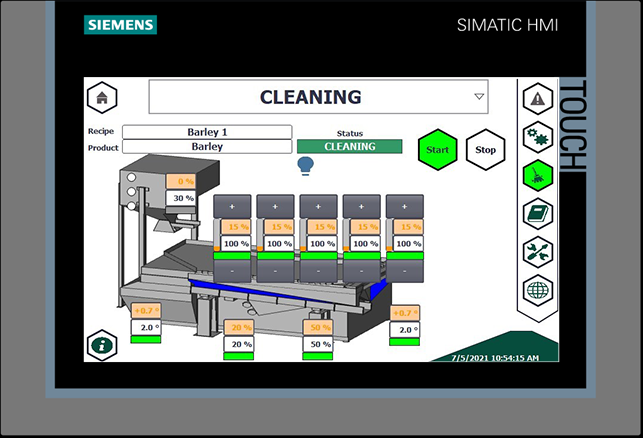Increase the fourth section plus button
Image resolution: width=643 pixels, height=438 pixels.
click(x=361, y=206)
